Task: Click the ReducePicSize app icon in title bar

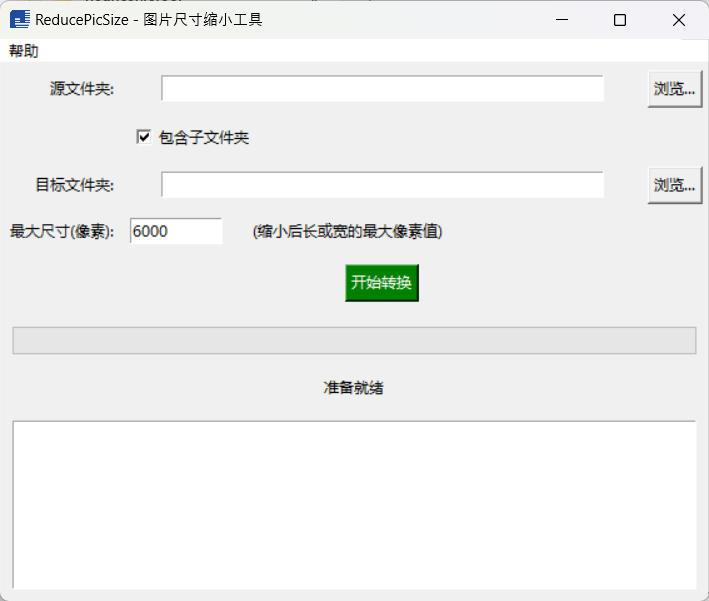Action: tap(19, 19)
